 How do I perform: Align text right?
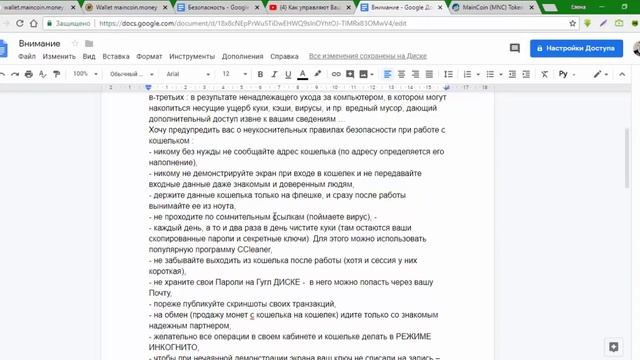point(415,74)
